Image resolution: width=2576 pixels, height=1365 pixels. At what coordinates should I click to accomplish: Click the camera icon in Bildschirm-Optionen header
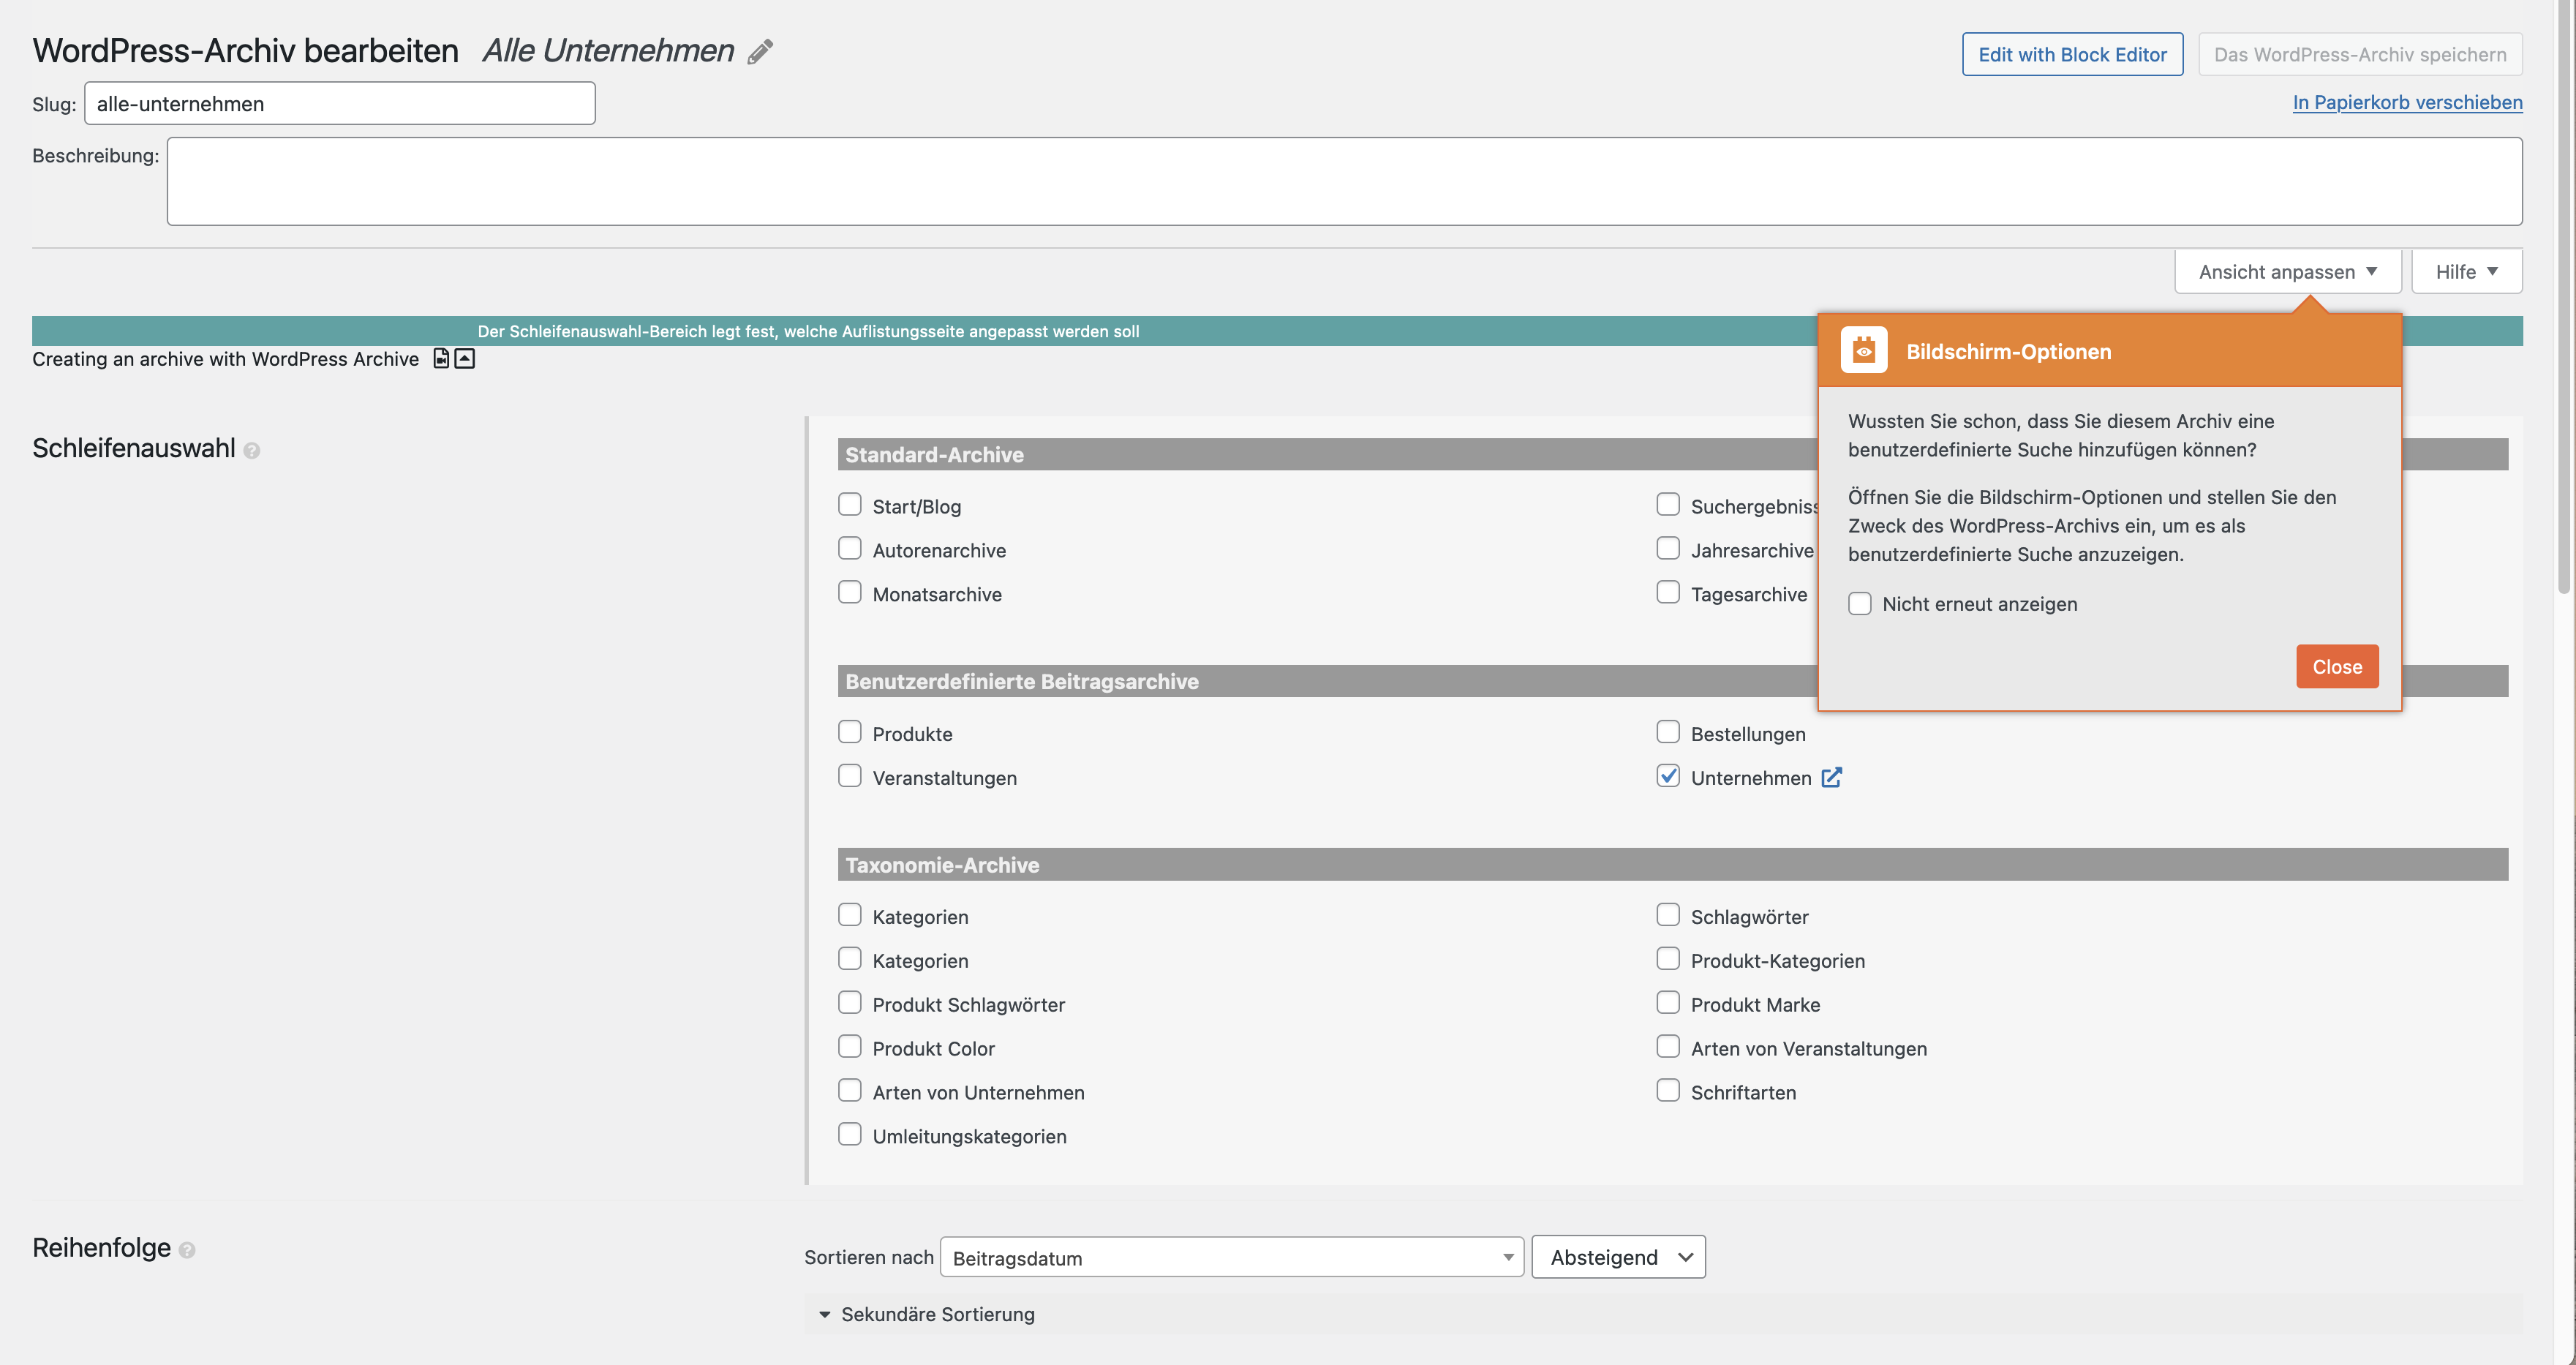[x=1864, y=349]
